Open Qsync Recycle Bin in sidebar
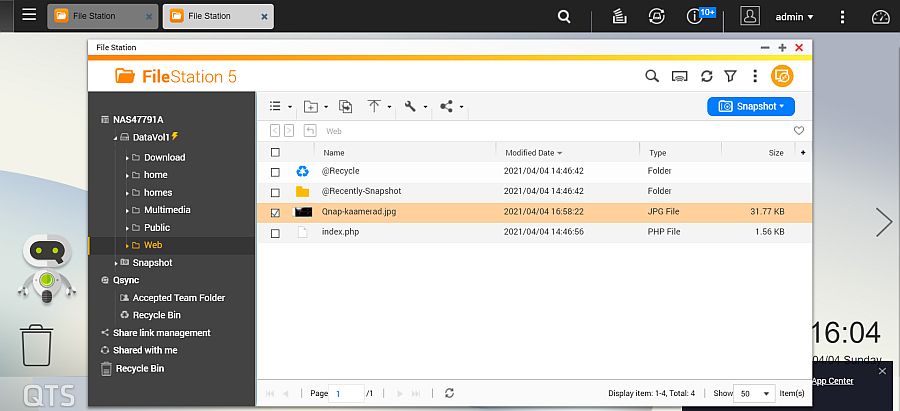Viewport: 900px width, 411px height. click(157, 315)
